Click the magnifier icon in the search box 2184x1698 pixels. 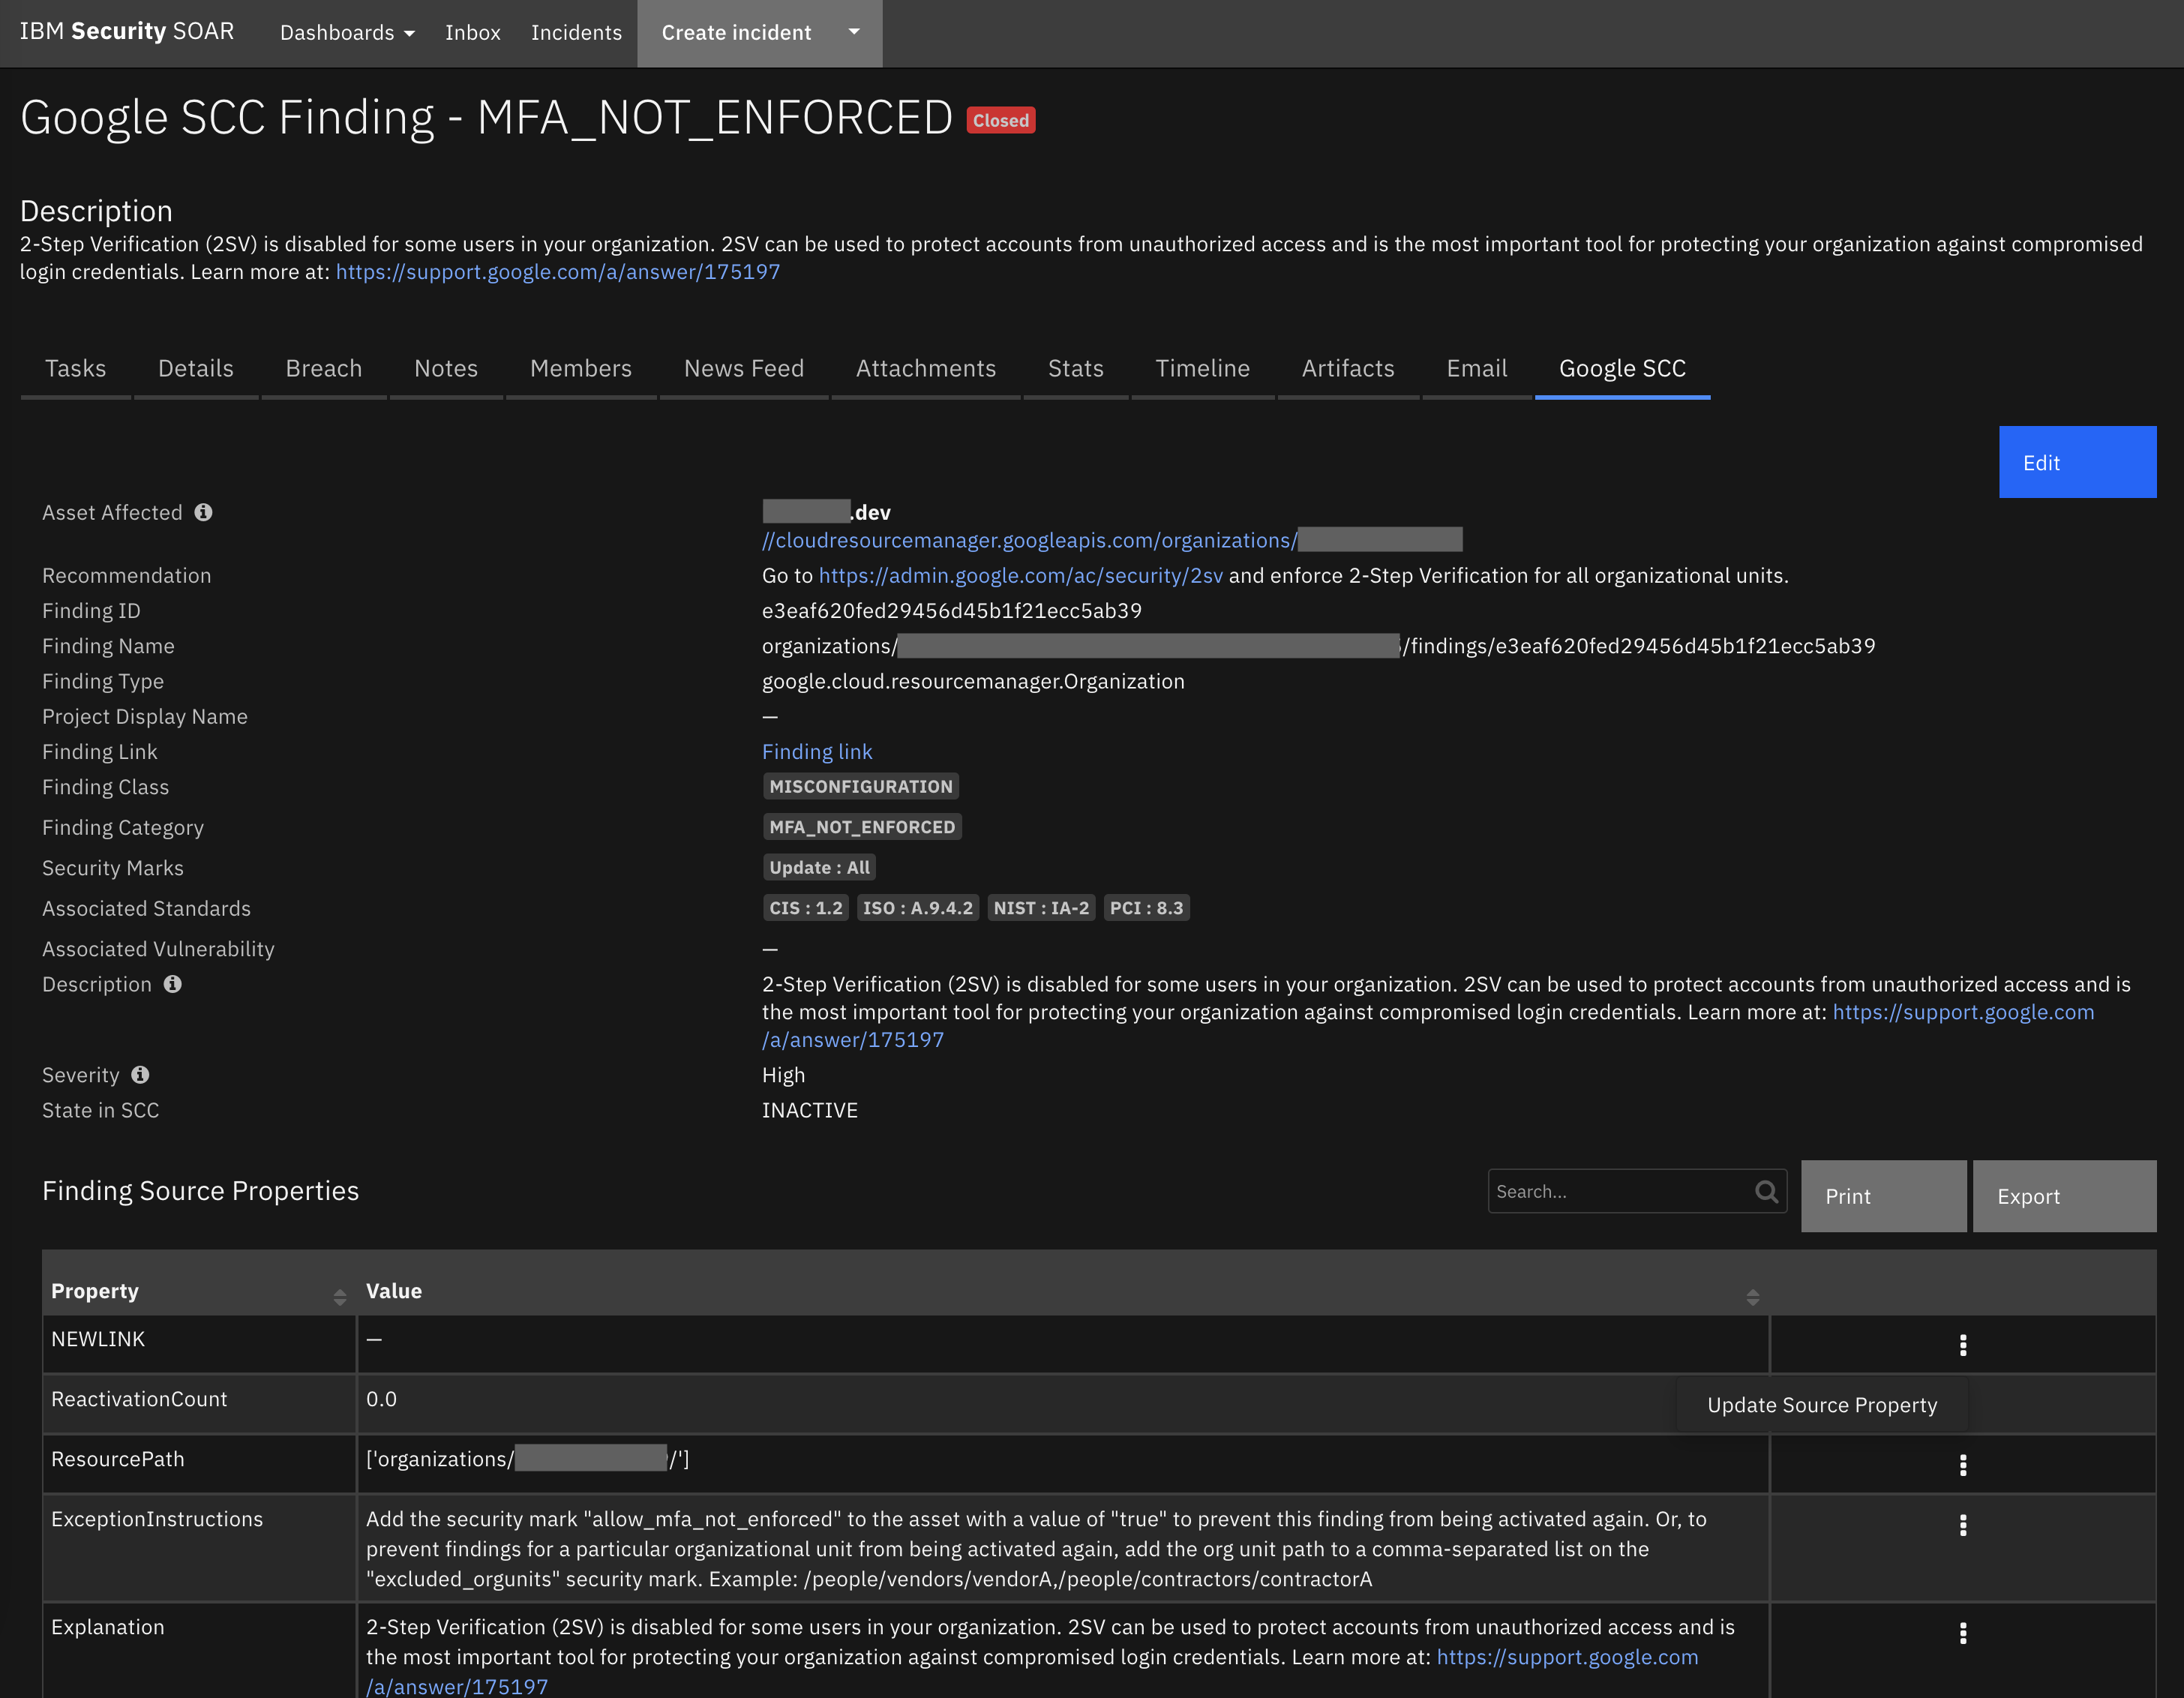1766,1191
